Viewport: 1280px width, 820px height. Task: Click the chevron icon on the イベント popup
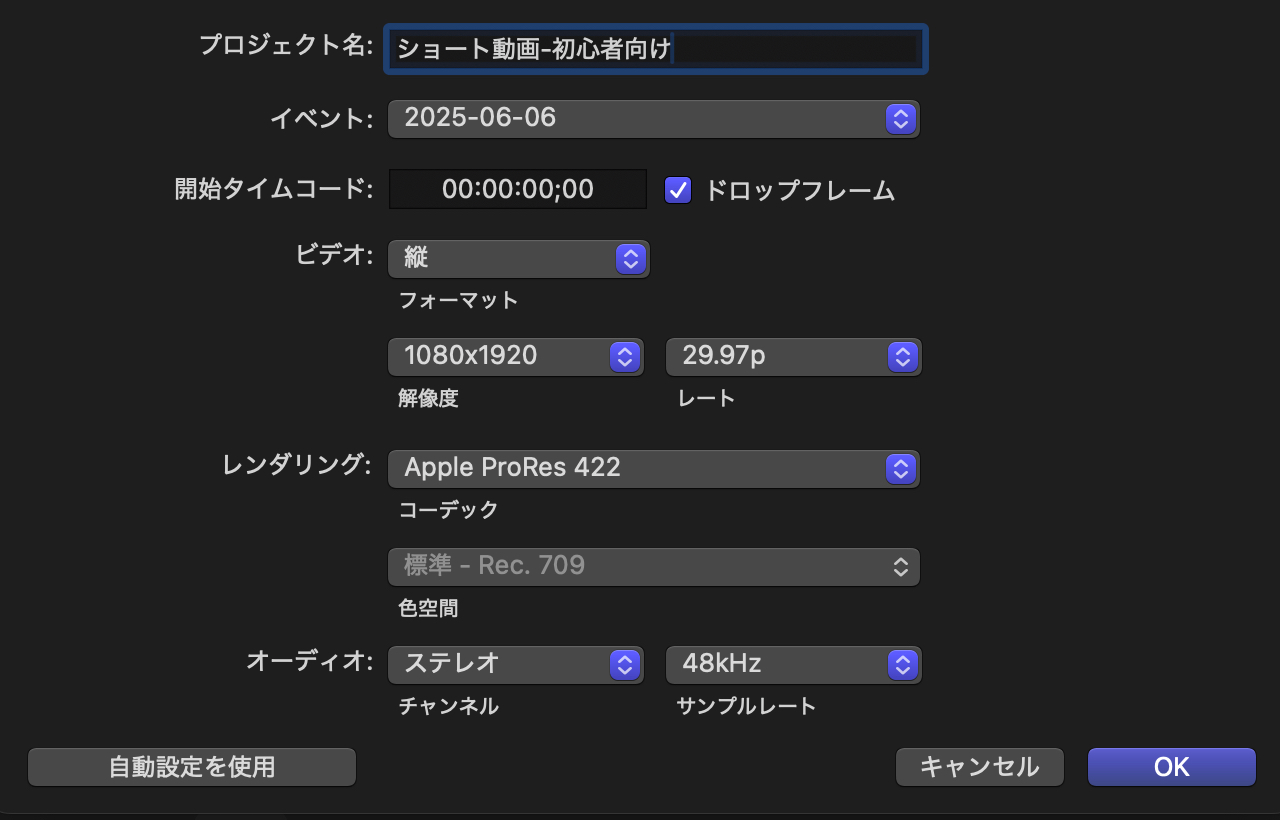[x=900, y=118]
